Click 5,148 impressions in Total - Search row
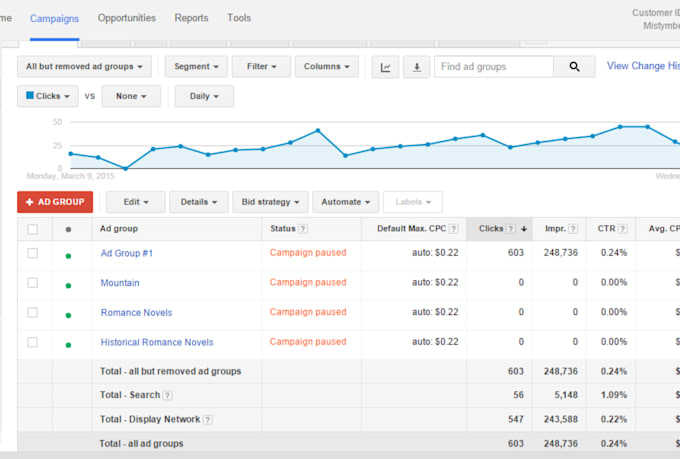The height and width of the screenshot is (459, 680). click(566, 395)
